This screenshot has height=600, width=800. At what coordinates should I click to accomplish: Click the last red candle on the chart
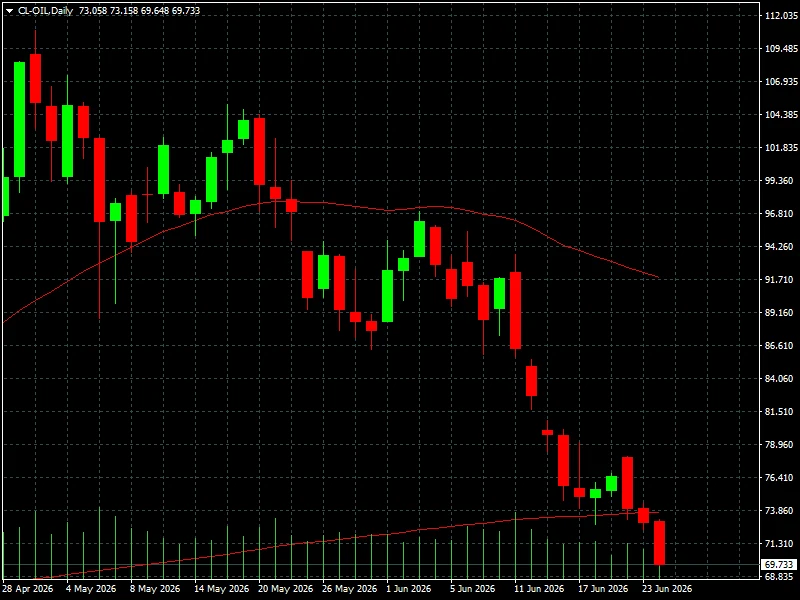[x=659, y=543]
